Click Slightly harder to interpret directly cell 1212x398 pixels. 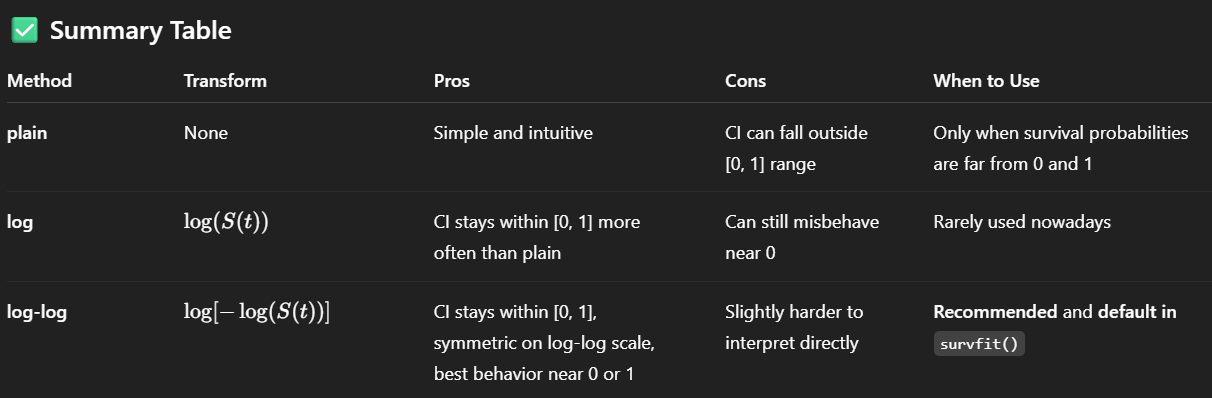click(x=794, y=328)
